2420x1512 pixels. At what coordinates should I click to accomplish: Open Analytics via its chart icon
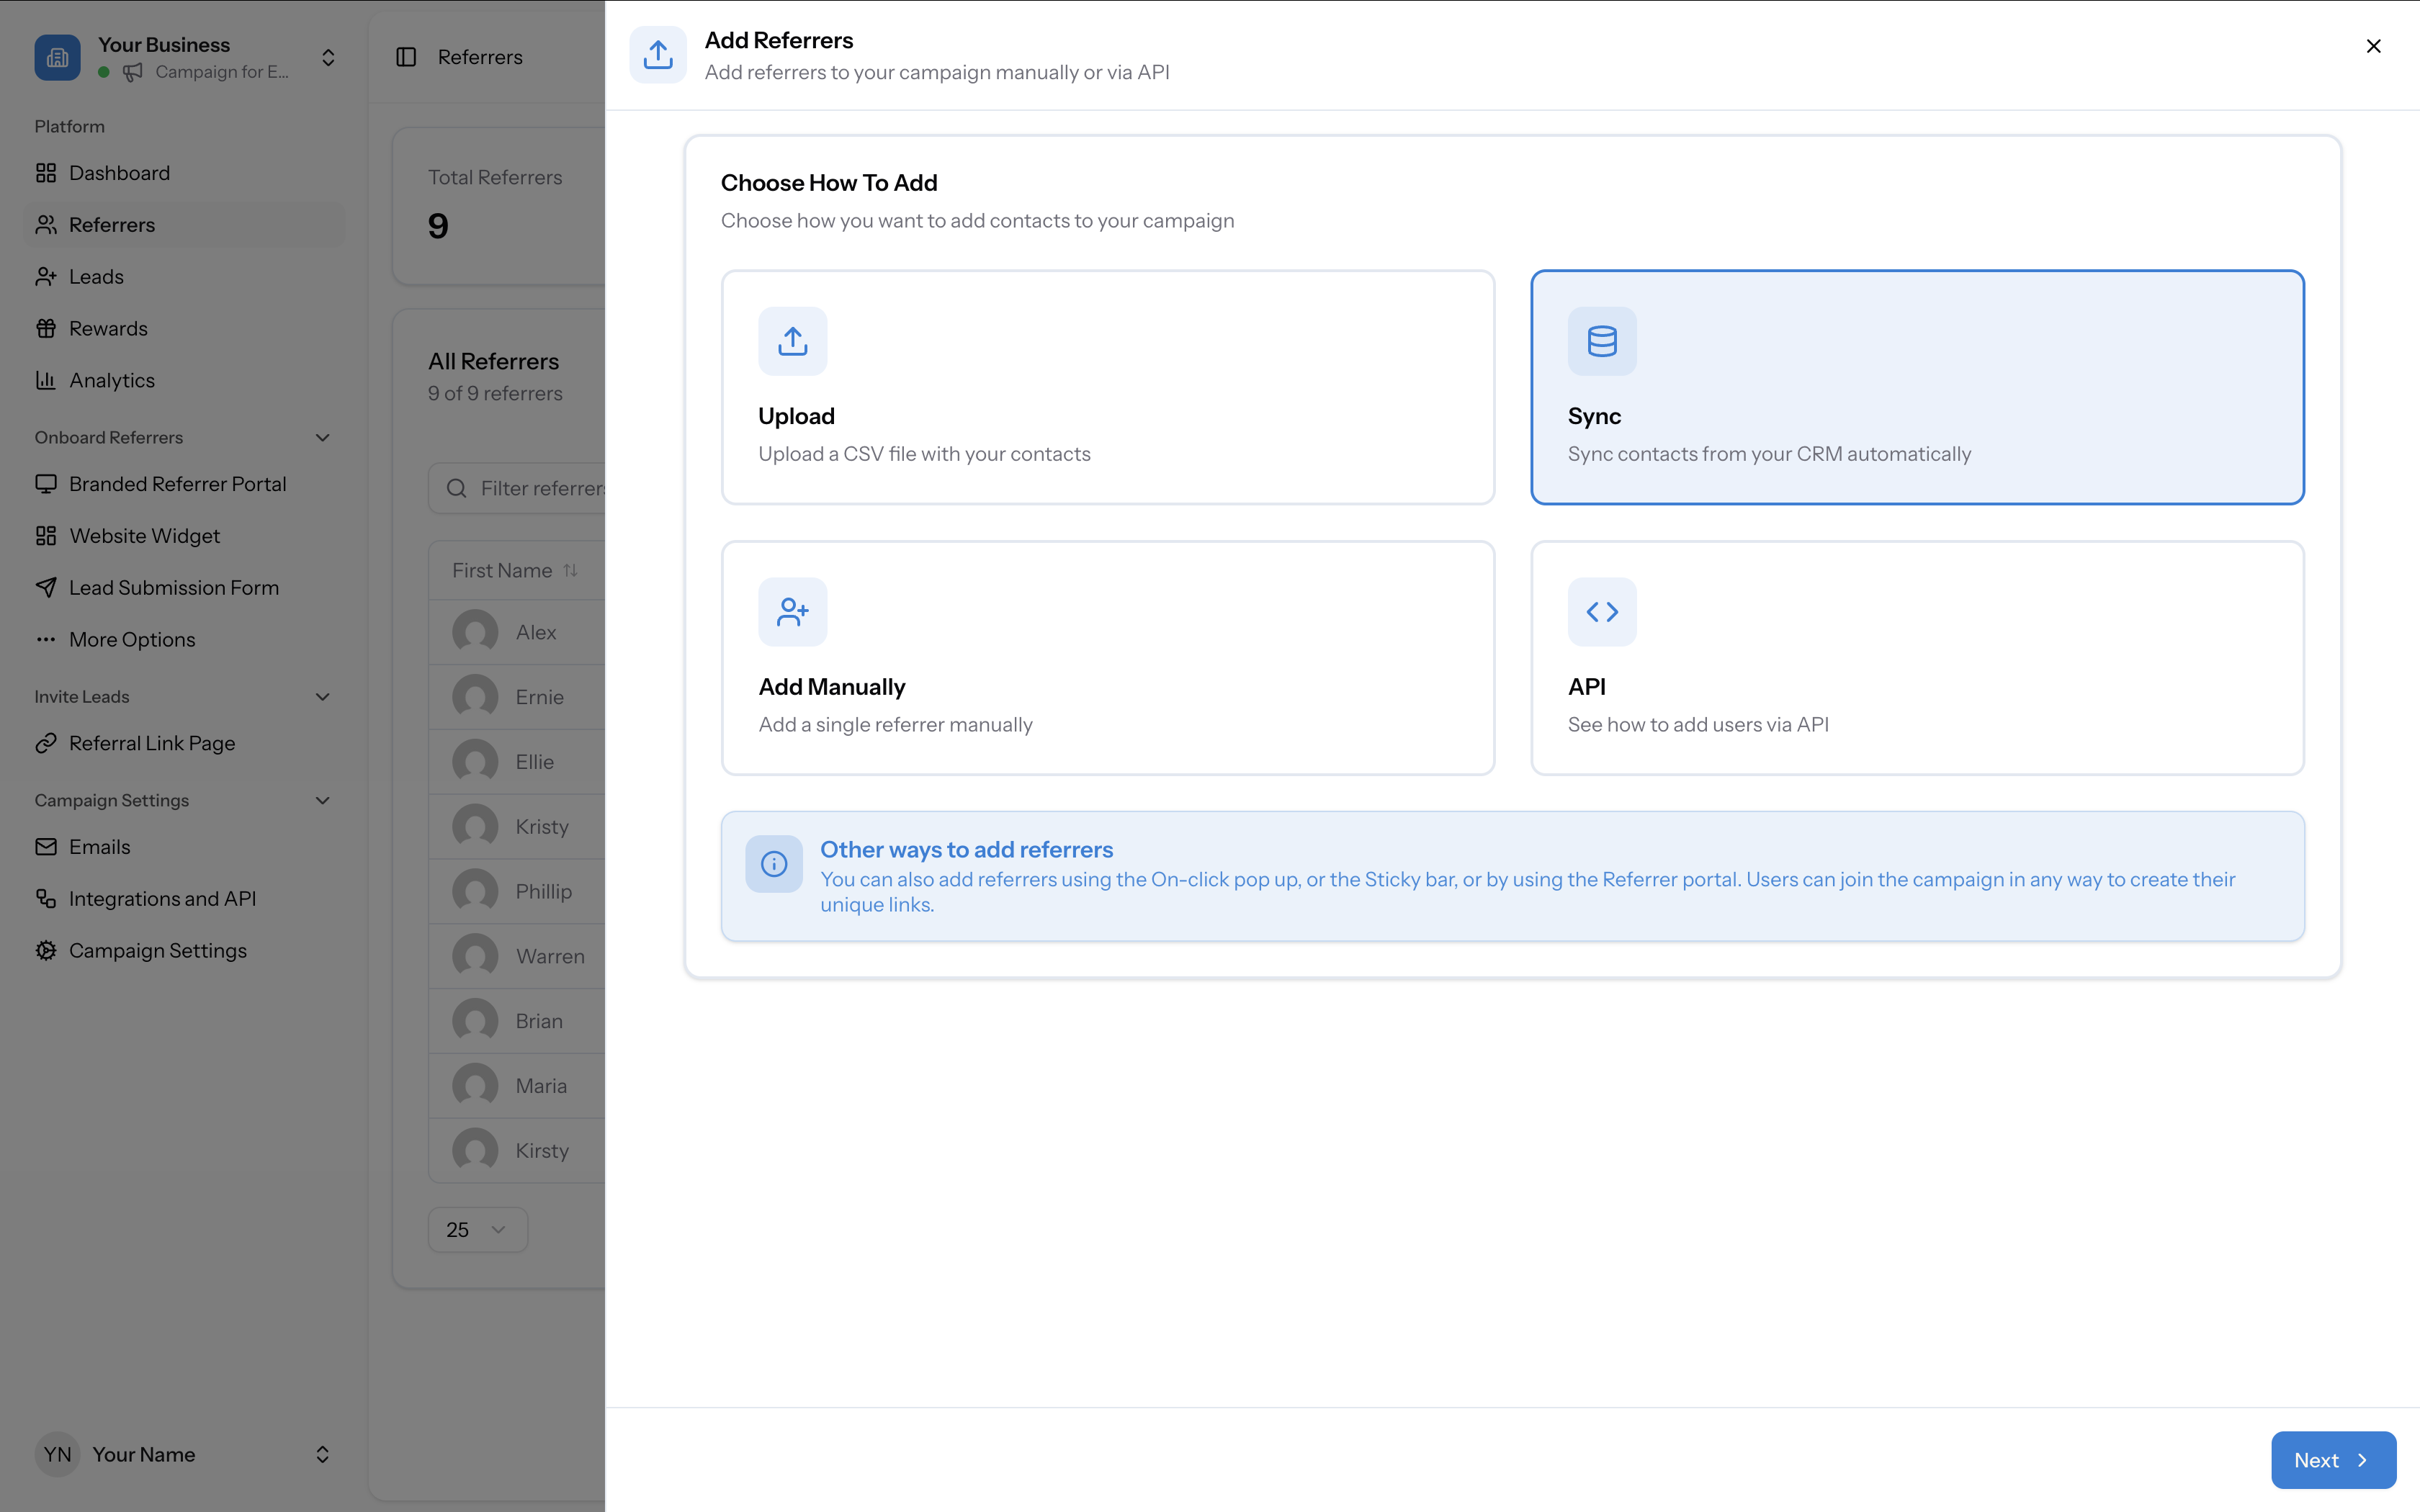pyautogui.click(x=46, y=380)
